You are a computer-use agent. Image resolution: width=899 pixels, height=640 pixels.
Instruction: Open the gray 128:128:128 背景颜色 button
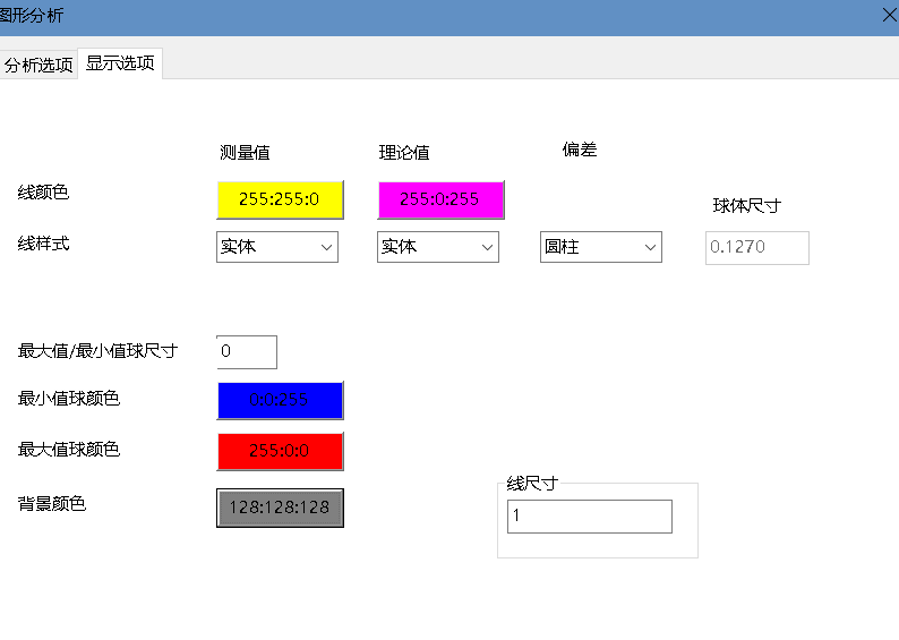point(280,507)
